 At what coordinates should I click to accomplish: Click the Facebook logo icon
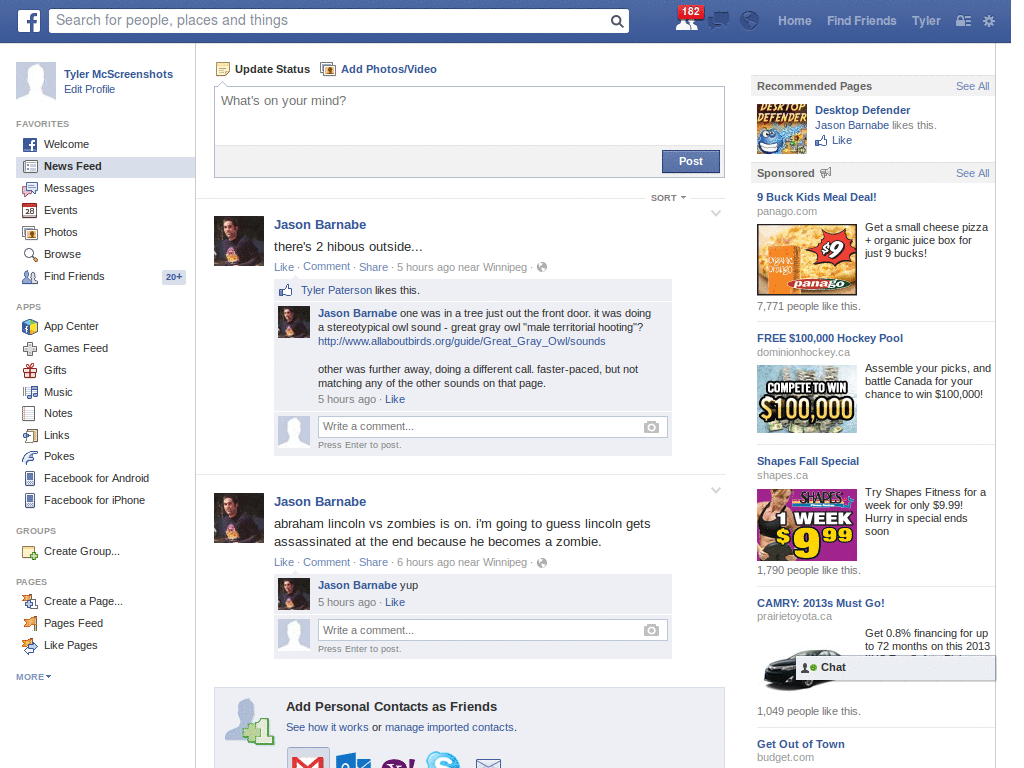pyautogui.click(x=29, y=21)
